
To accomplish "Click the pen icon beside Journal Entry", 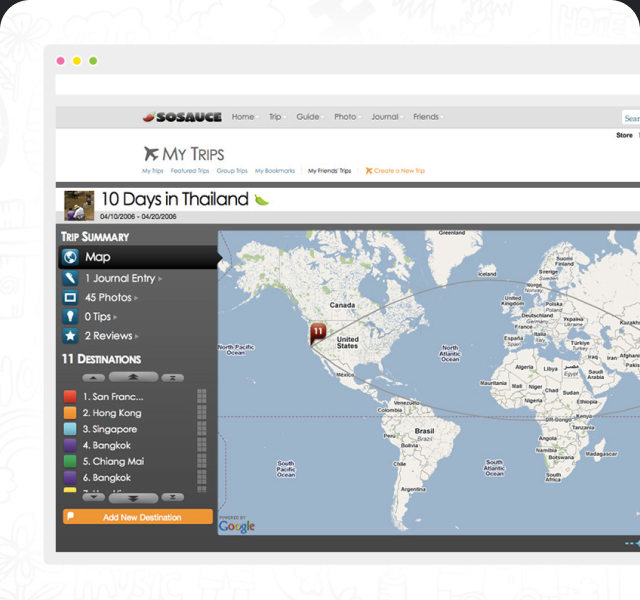I will click(70, 278).
